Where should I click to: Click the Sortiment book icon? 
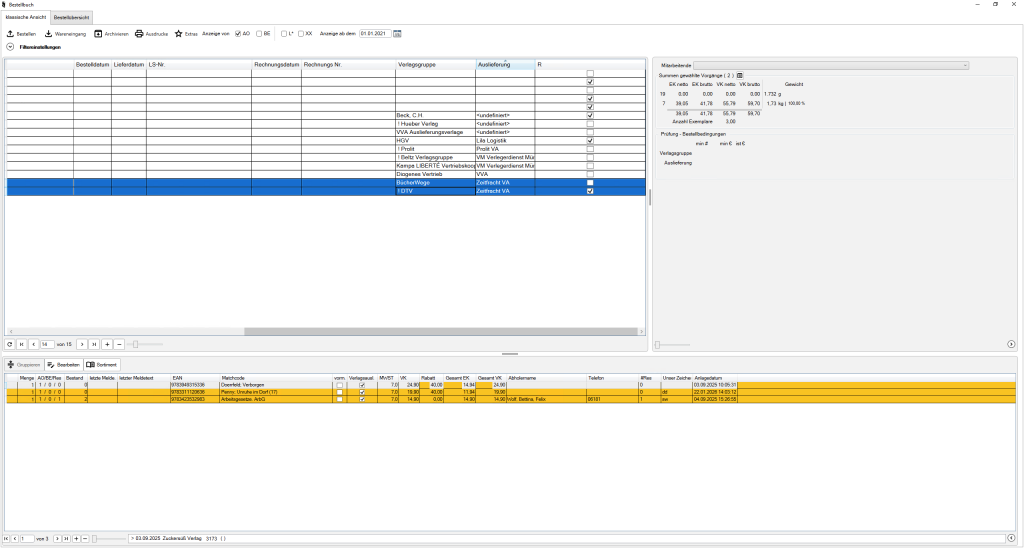(x=91, y=365)
